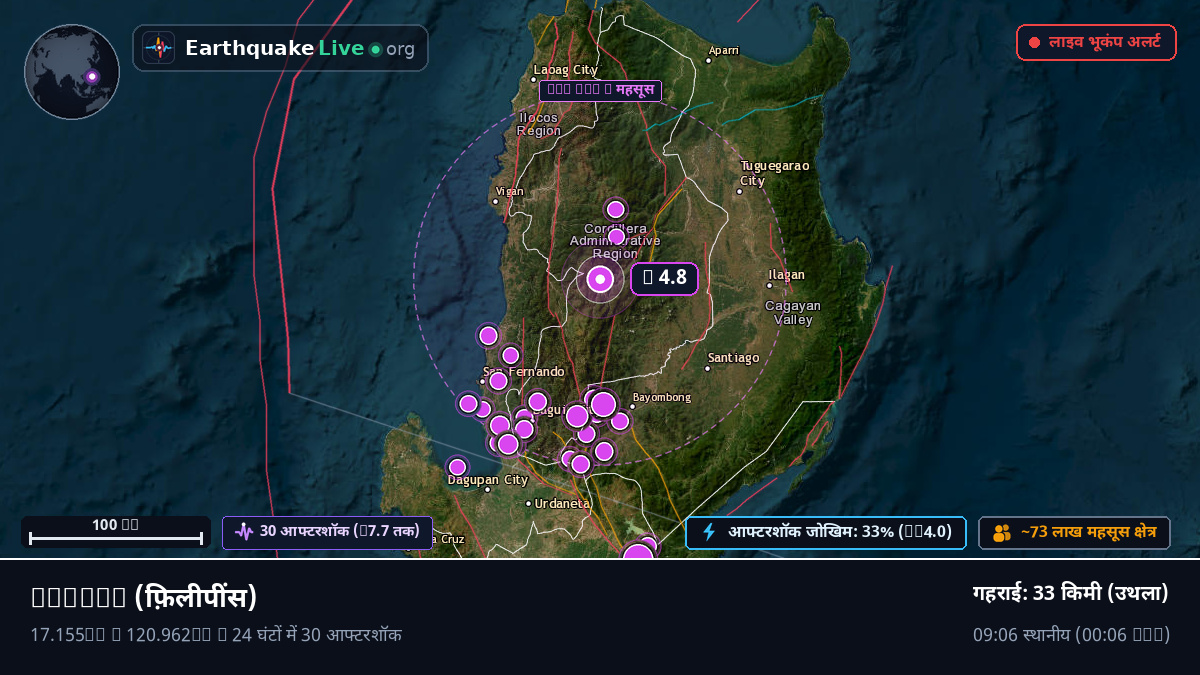This screenshot has width=1200, height=675.
Task: Click the Vigan map label
Action: (510, 191)
